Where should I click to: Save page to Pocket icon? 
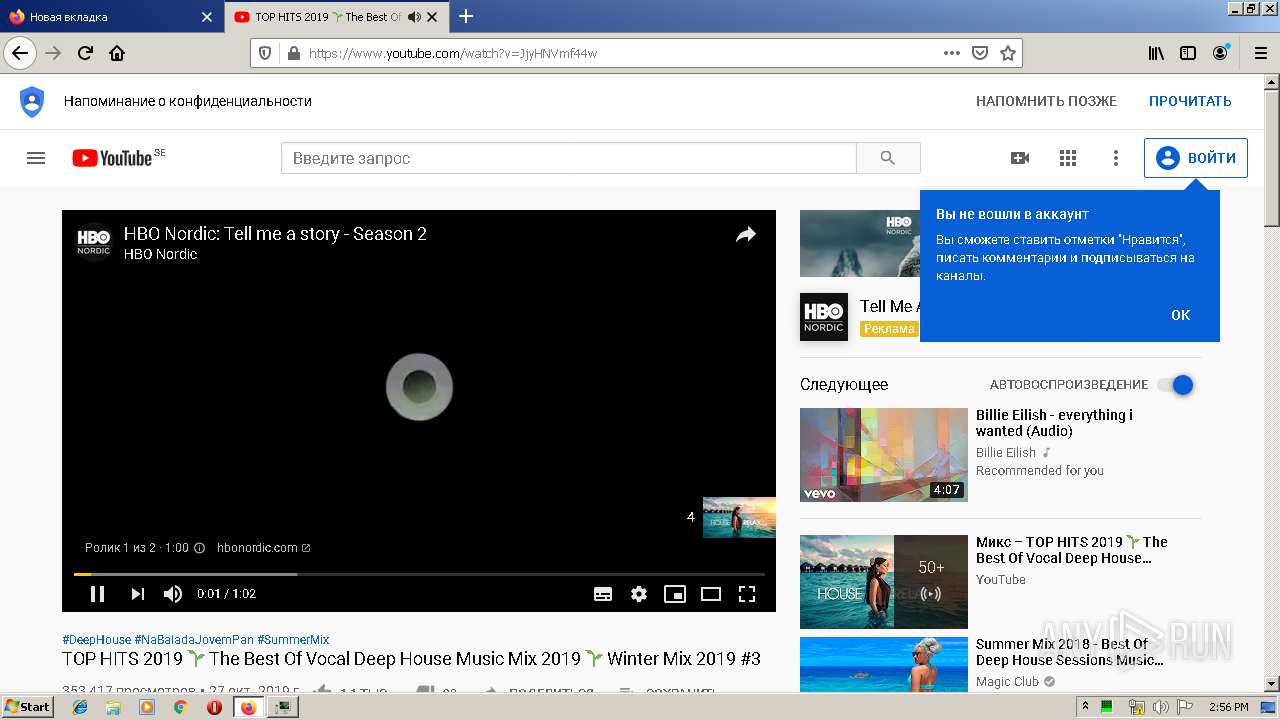tap(980, 53)
